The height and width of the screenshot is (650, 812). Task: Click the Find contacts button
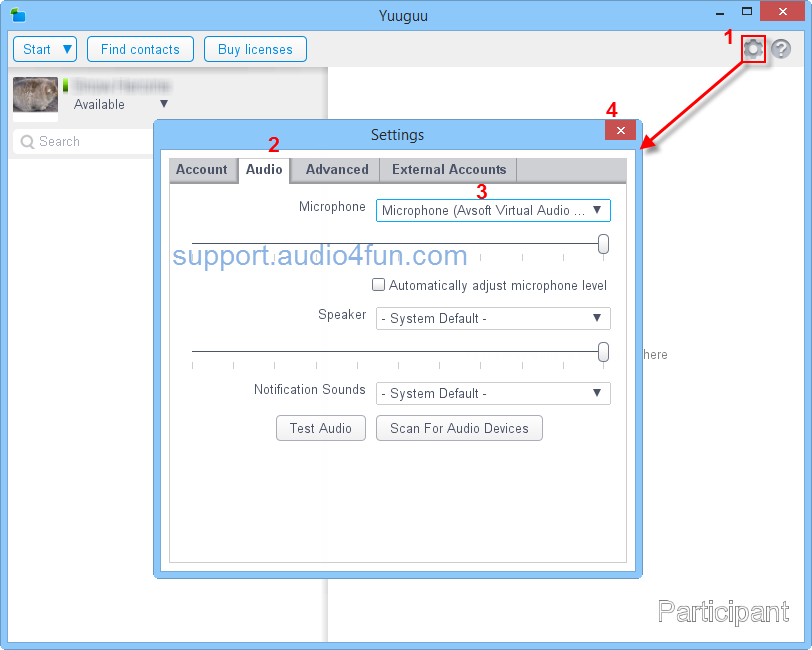140,49
